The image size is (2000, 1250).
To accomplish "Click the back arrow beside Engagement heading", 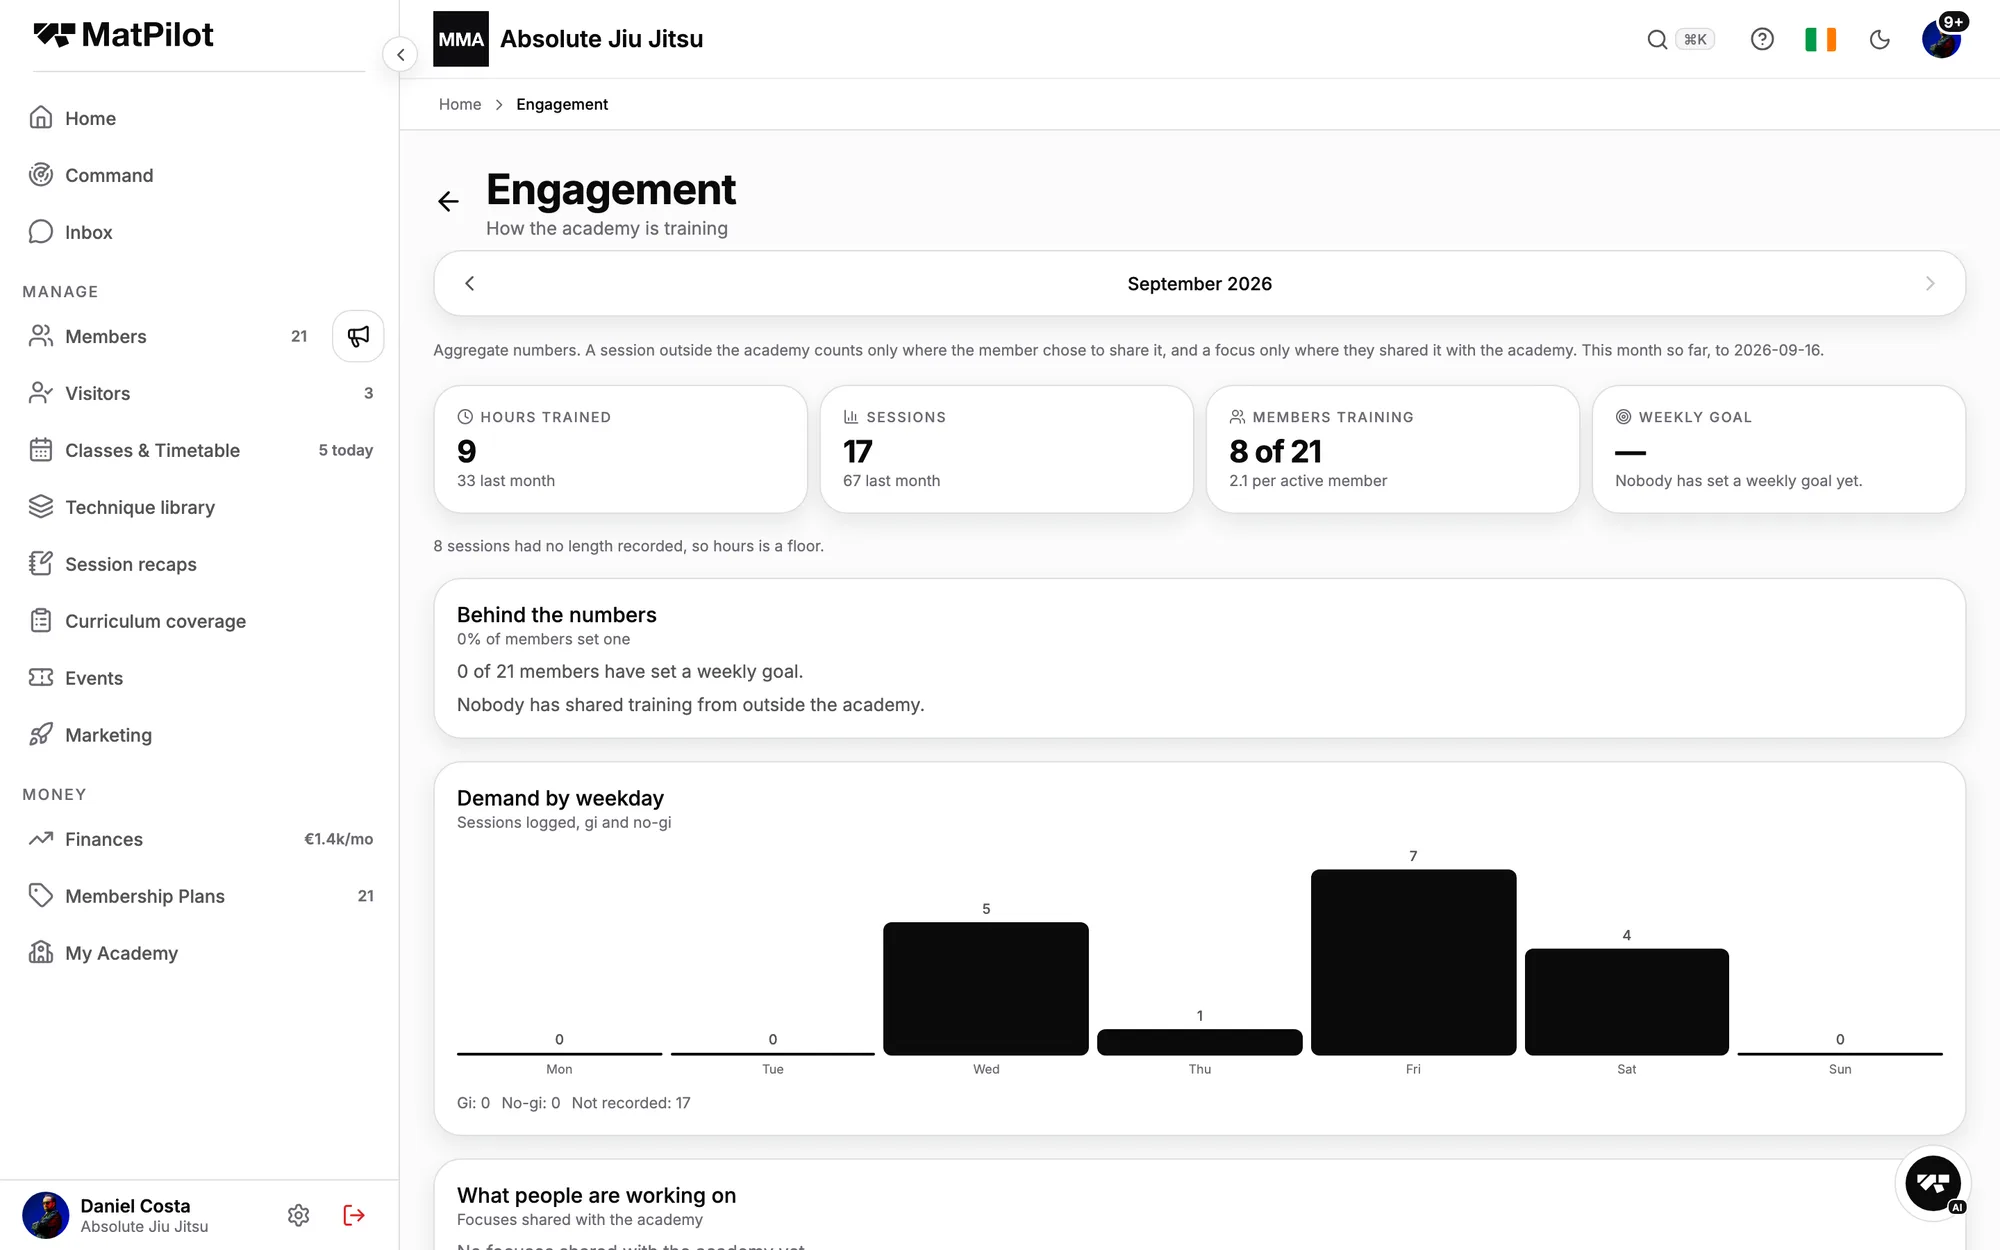I will (448, 201).
